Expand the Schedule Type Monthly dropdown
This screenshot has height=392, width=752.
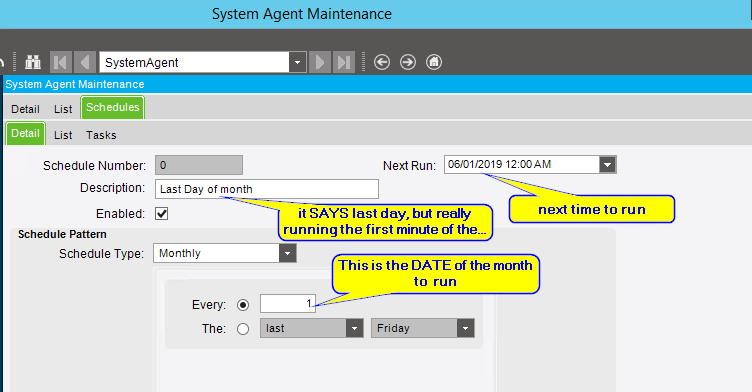coord(287,253)
